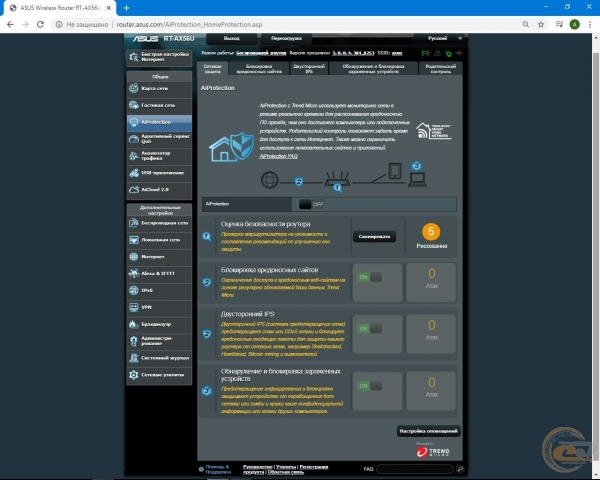600x480 pixels.
Task: Open the Chrome profile avatar
Action: [574, 24]
